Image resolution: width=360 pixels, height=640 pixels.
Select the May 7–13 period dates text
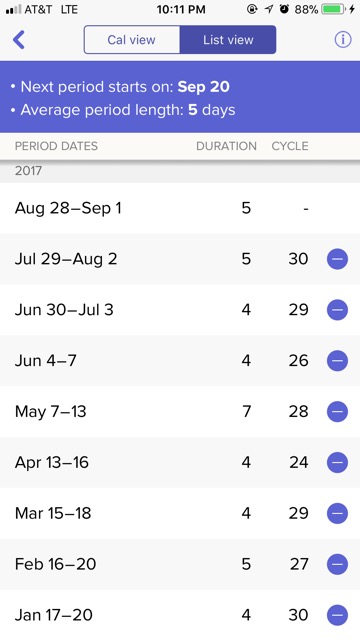(x=51, y=411)
